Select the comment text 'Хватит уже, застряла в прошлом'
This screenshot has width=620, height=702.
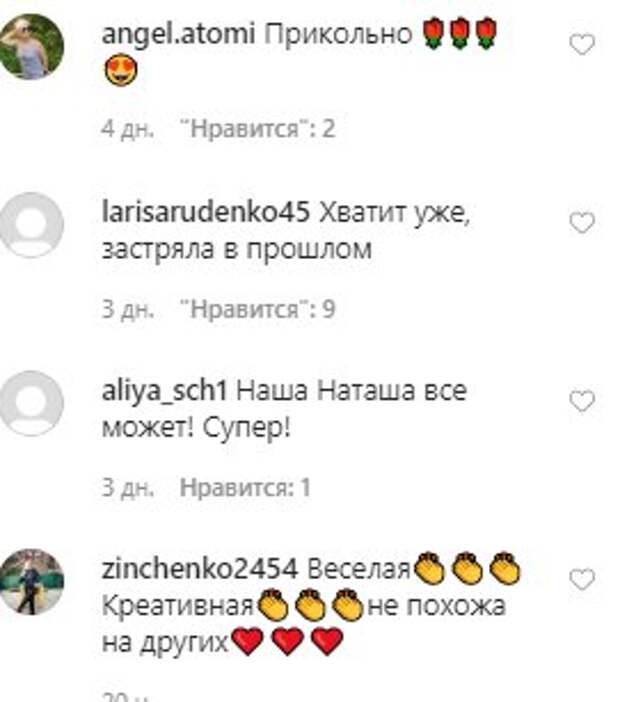[286, 231]
